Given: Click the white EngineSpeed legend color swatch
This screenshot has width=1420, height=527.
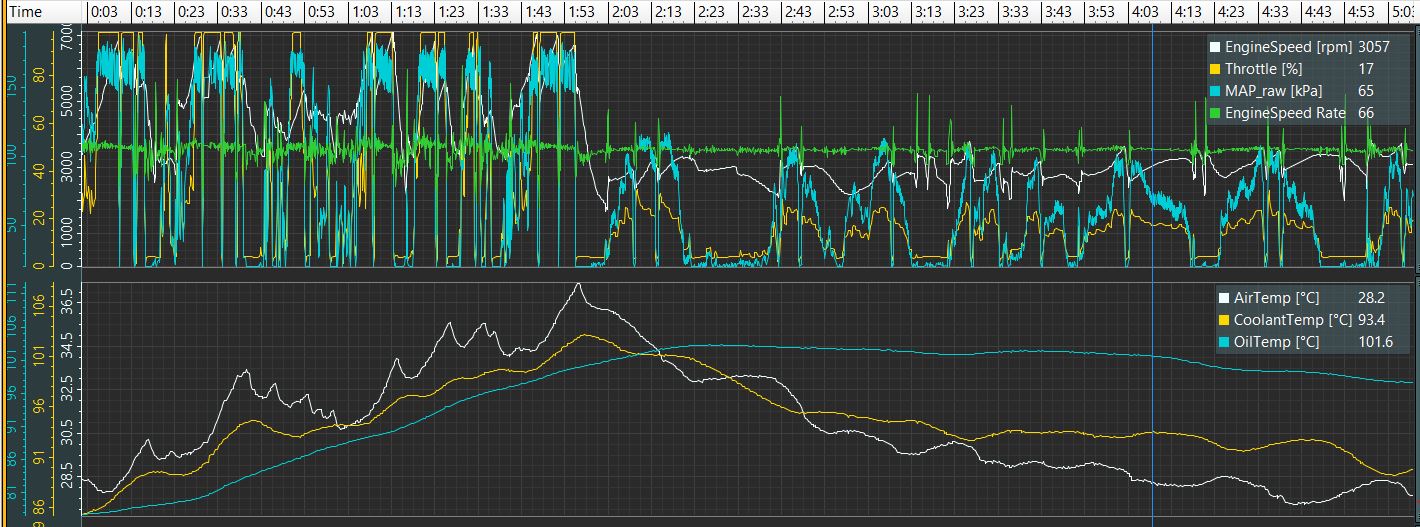Looking at the screenshot, I should point(1215,47).
